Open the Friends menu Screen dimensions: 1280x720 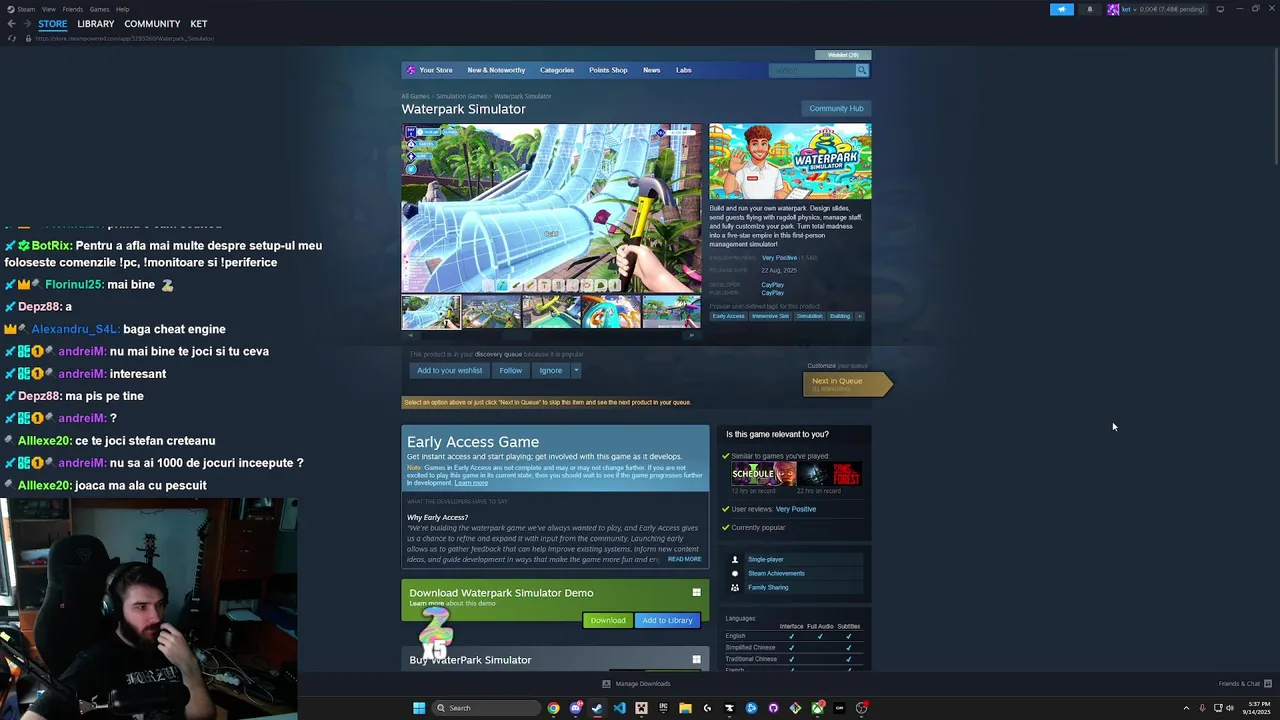click(x=72, y=9)
